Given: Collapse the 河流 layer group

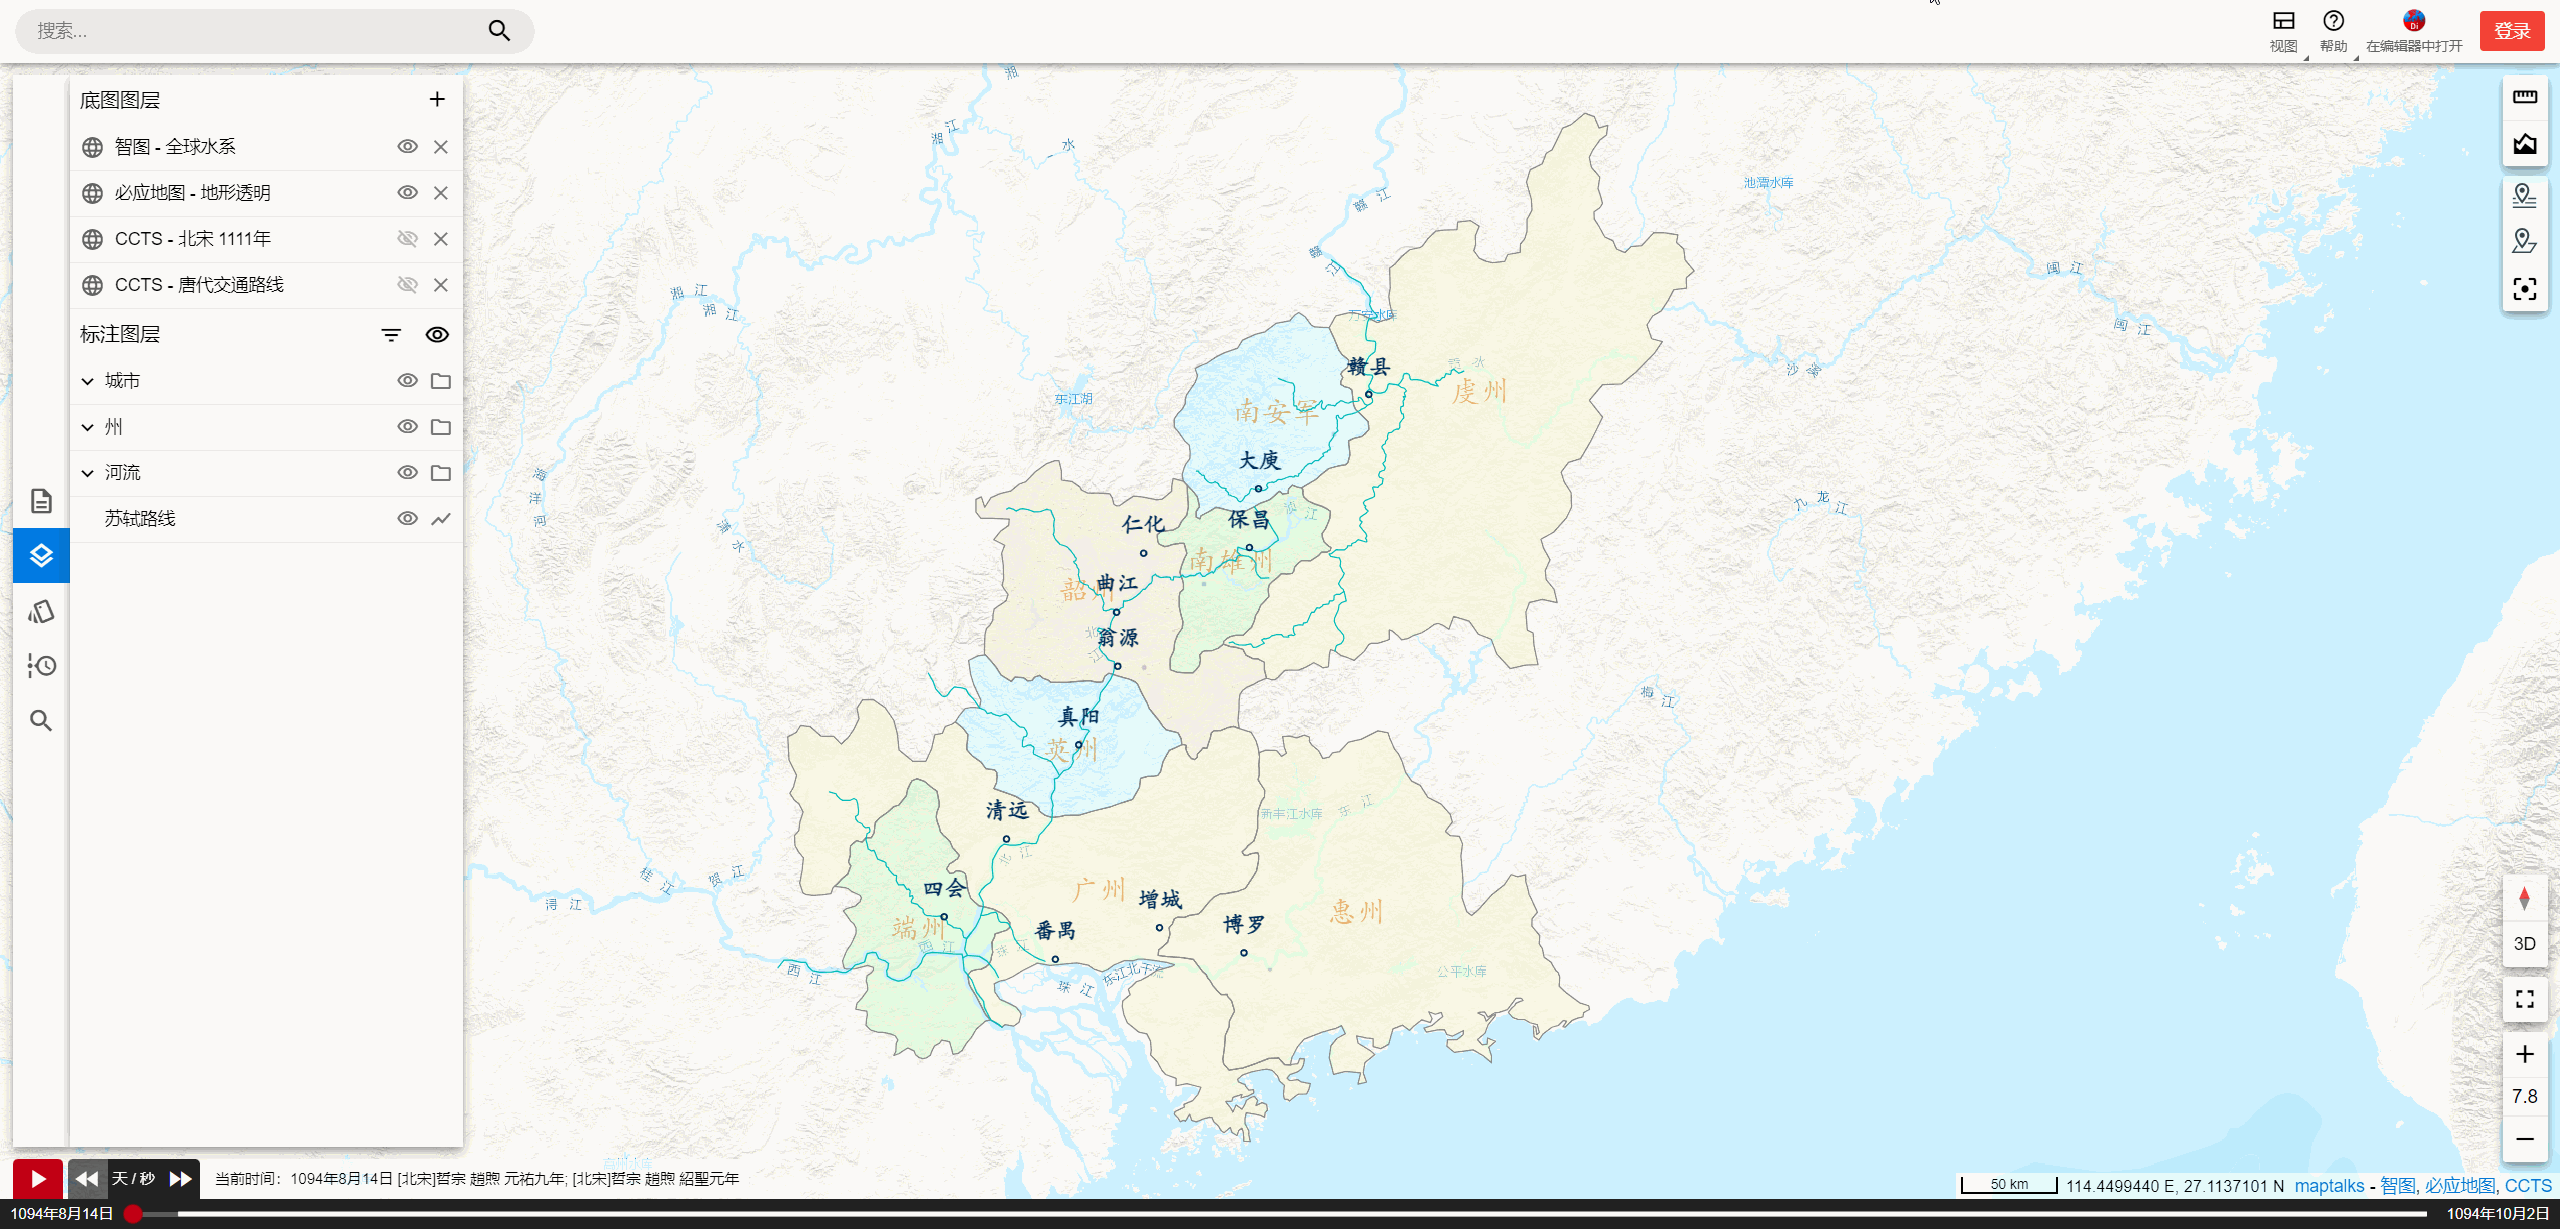Looking at the screenshot, I should [x=88, y=473].
